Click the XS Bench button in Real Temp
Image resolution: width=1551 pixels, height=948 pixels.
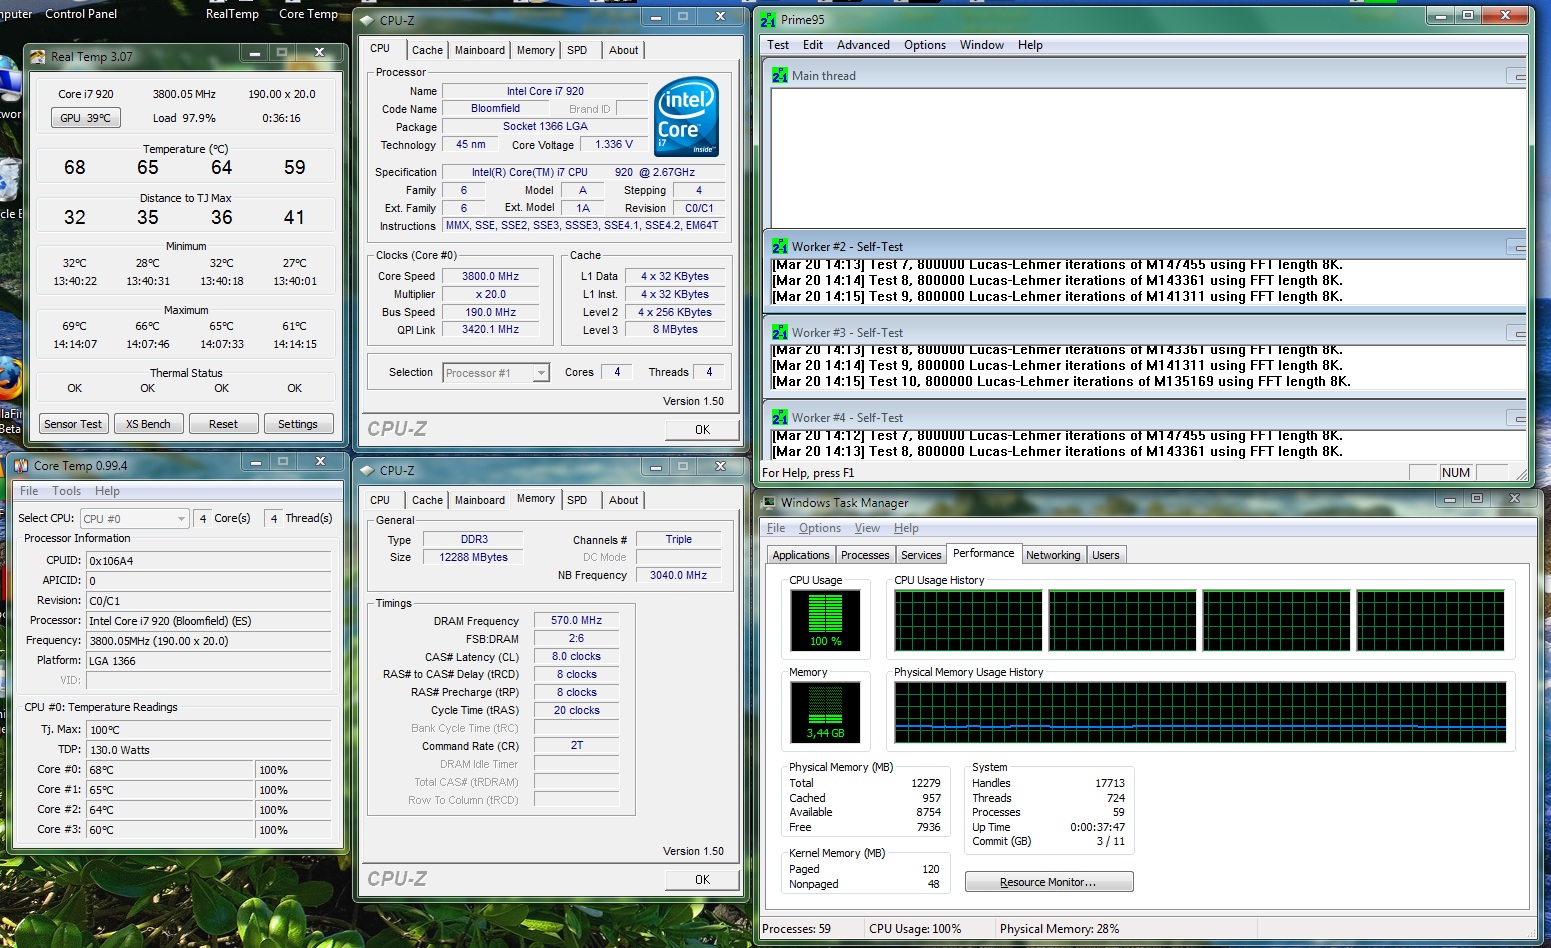point(148,424)
